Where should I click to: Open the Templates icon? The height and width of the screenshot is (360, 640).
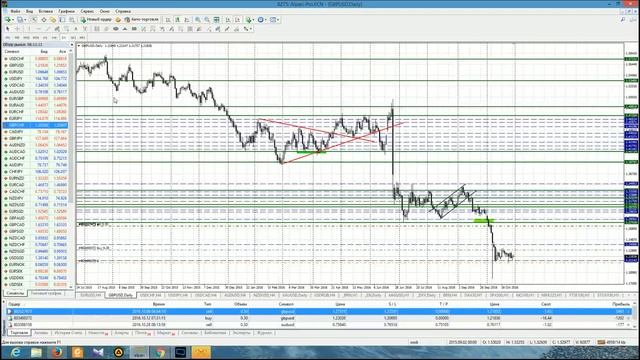pos(273,20)
